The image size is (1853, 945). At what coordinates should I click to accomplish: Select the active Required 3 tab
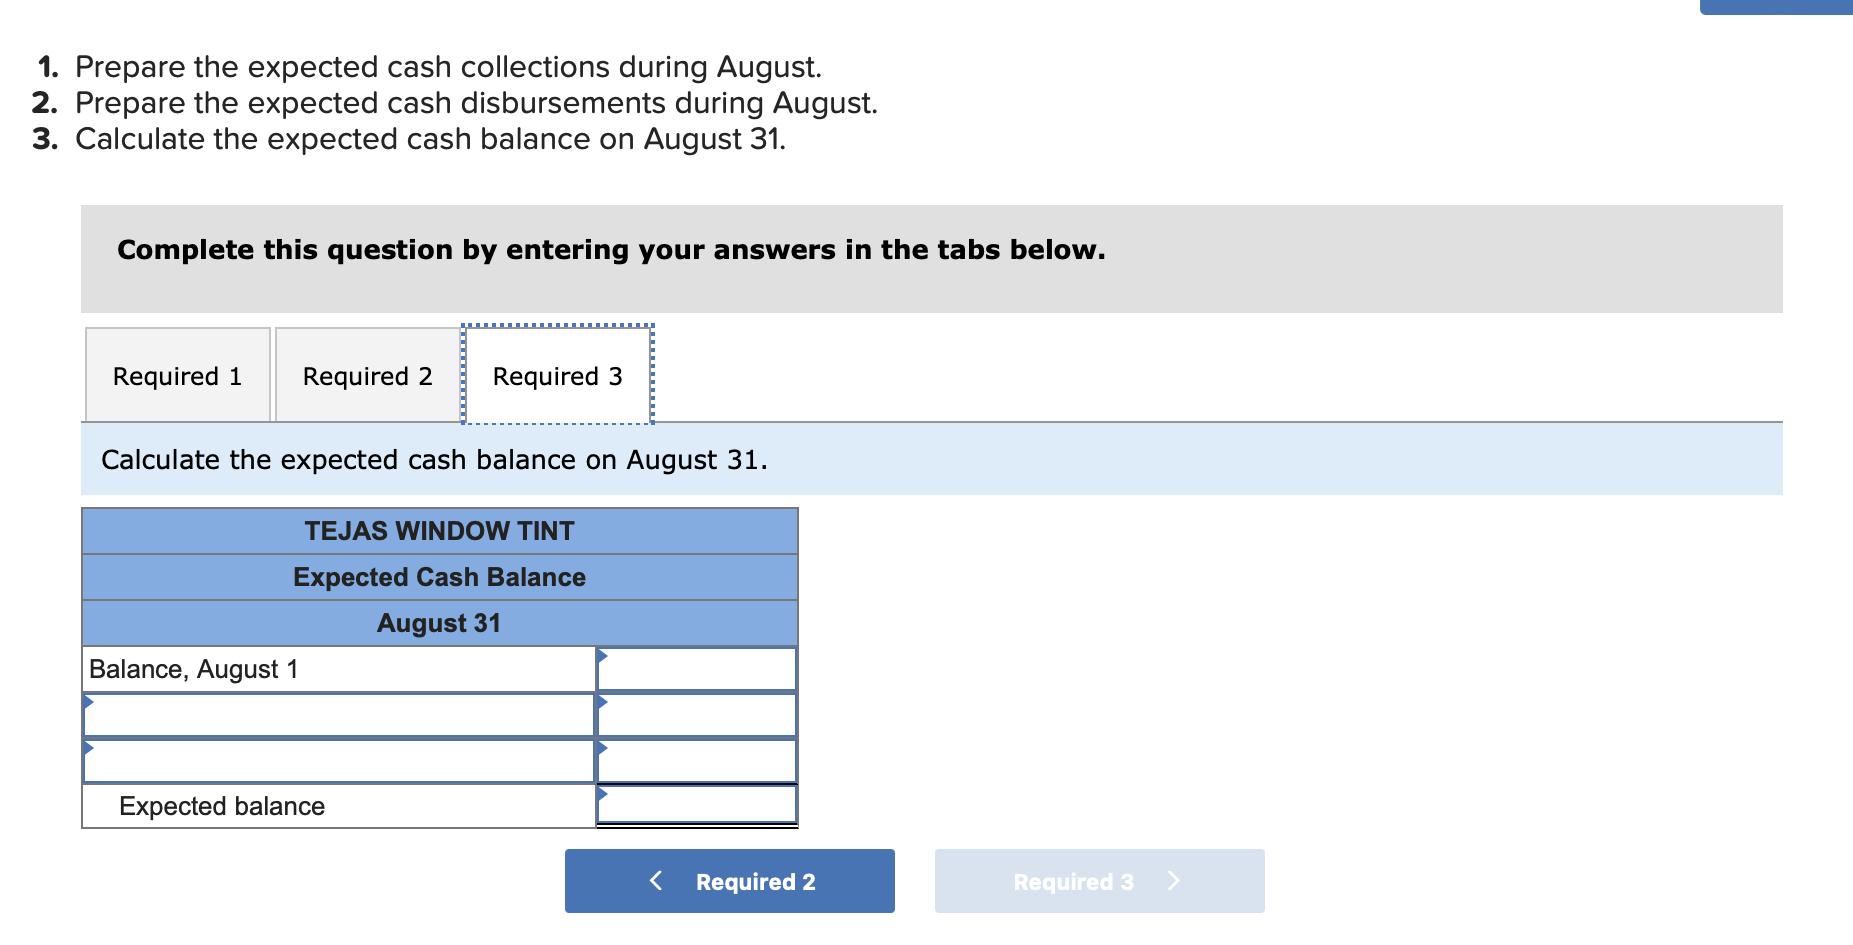pyautogui.click(x=557, y=375)
